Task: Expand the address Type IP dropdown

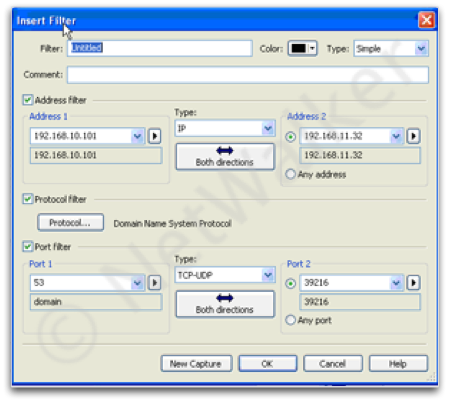Action: (x=225, y=128)
